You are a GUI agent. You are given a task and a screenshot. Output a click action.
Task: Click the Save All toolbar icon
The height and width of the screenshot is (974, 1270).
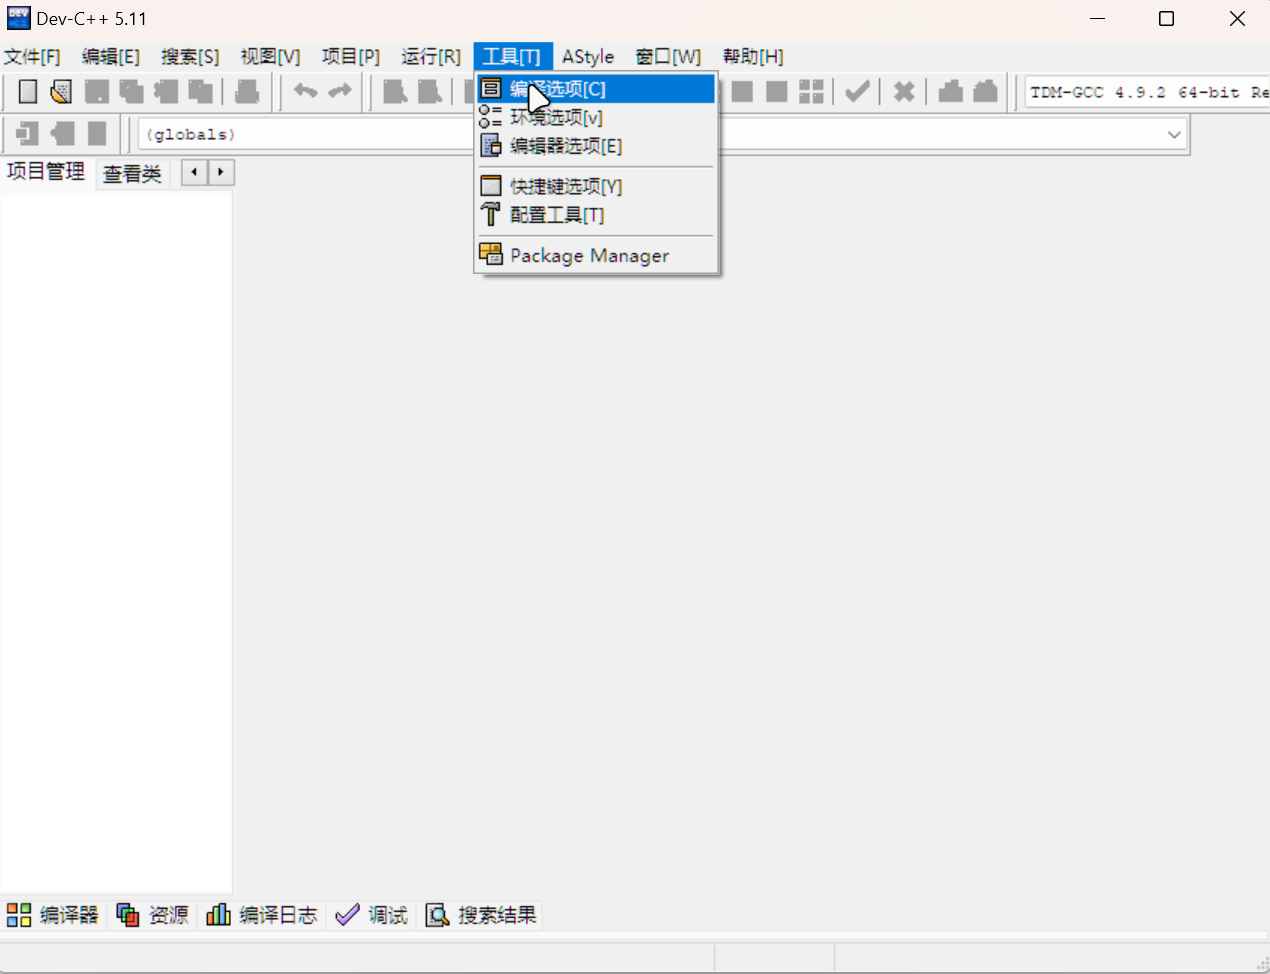(131, 92)
